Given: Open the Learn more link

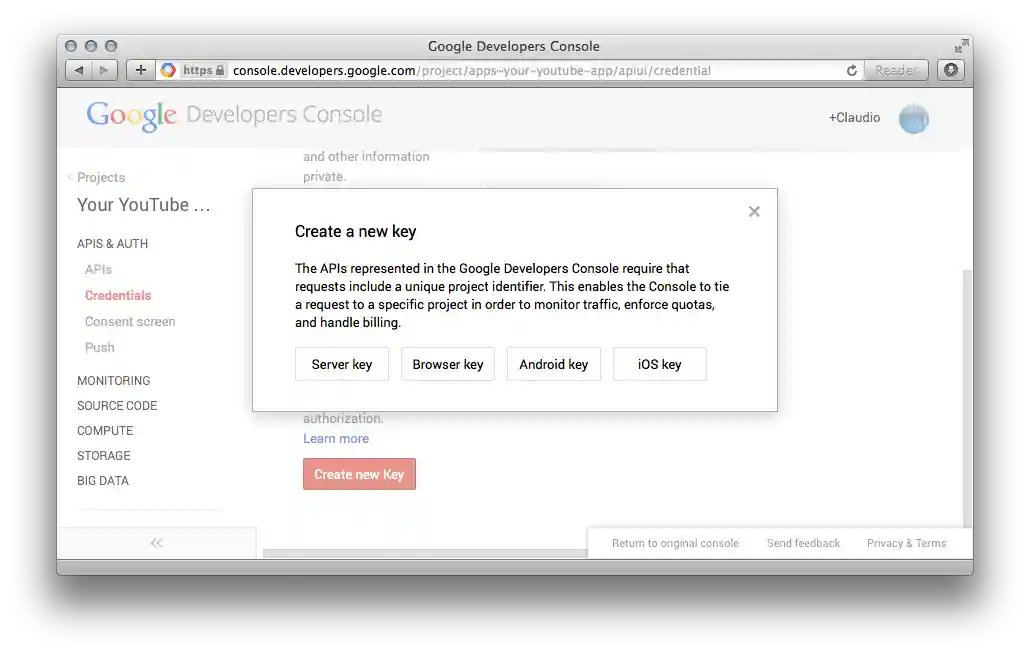Looking at the screenshot, I should (x=336, y=439).
